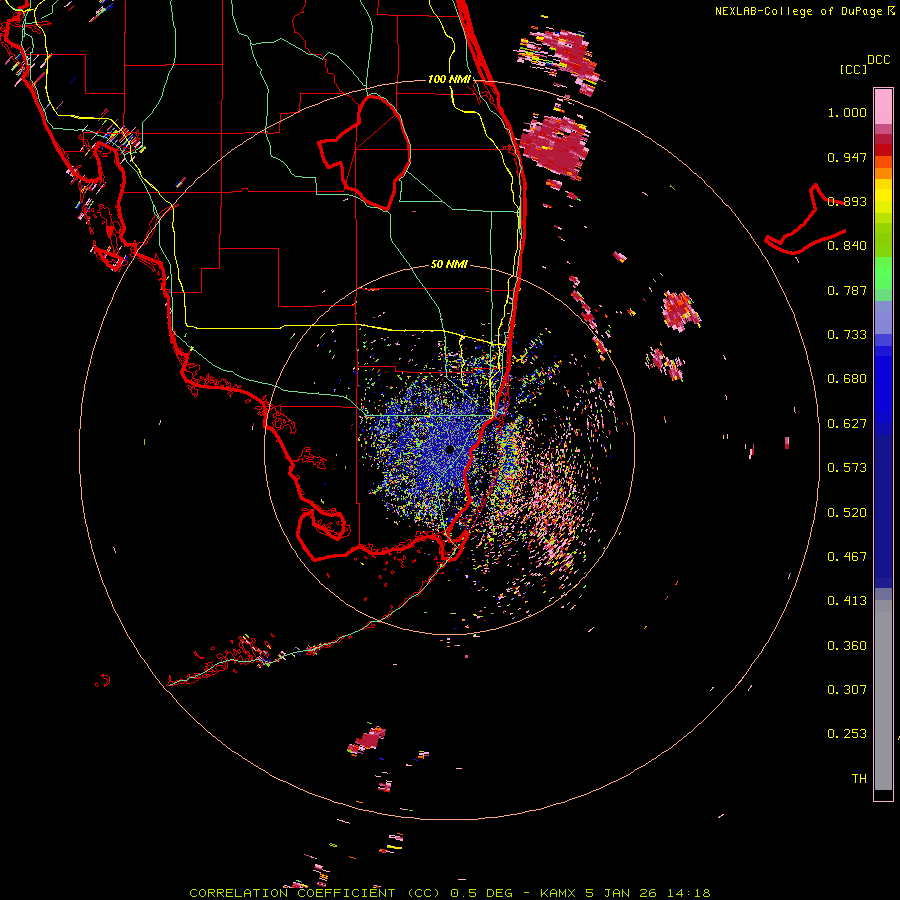Viewport: 900px width, 900px height.
Task: Select the 0.253 colorbar value
Action: click(847, 734)
